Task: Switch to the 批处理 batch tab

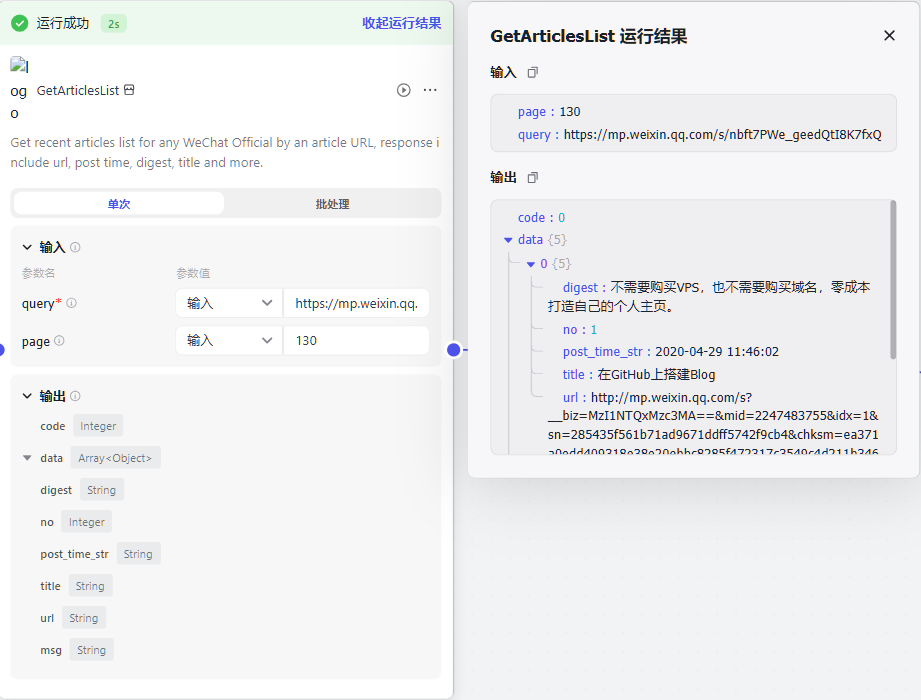Action: (332, 204)
